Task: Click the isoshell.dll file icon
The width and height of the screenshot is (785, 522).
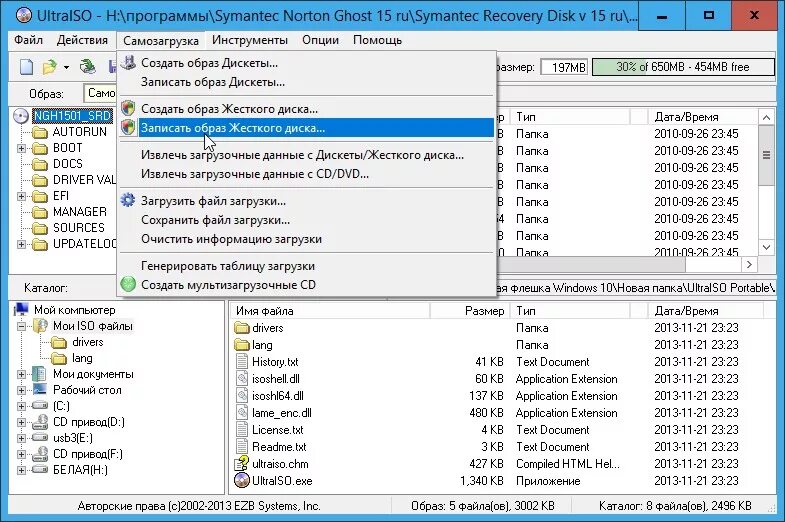Action: point(242,379)
